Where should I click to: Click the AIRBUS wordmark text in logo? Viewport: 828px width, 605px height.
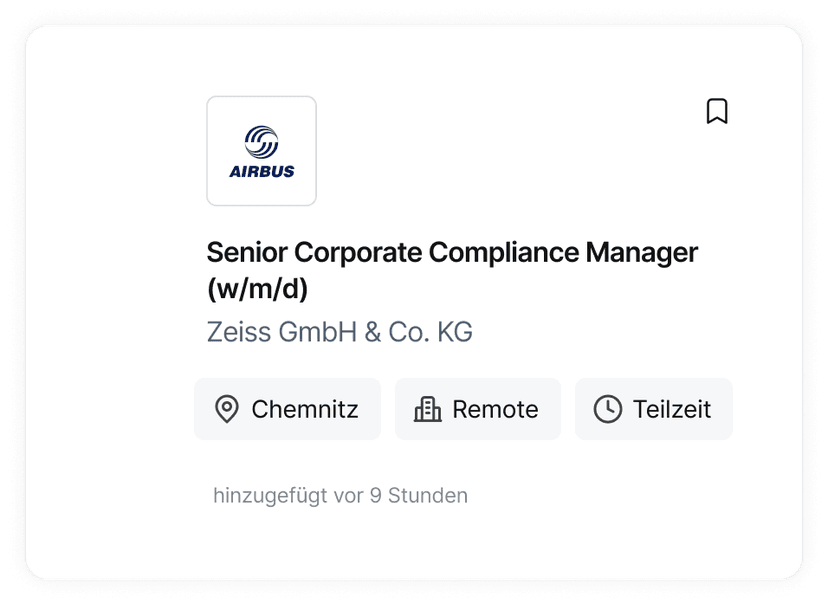point(262,171)
